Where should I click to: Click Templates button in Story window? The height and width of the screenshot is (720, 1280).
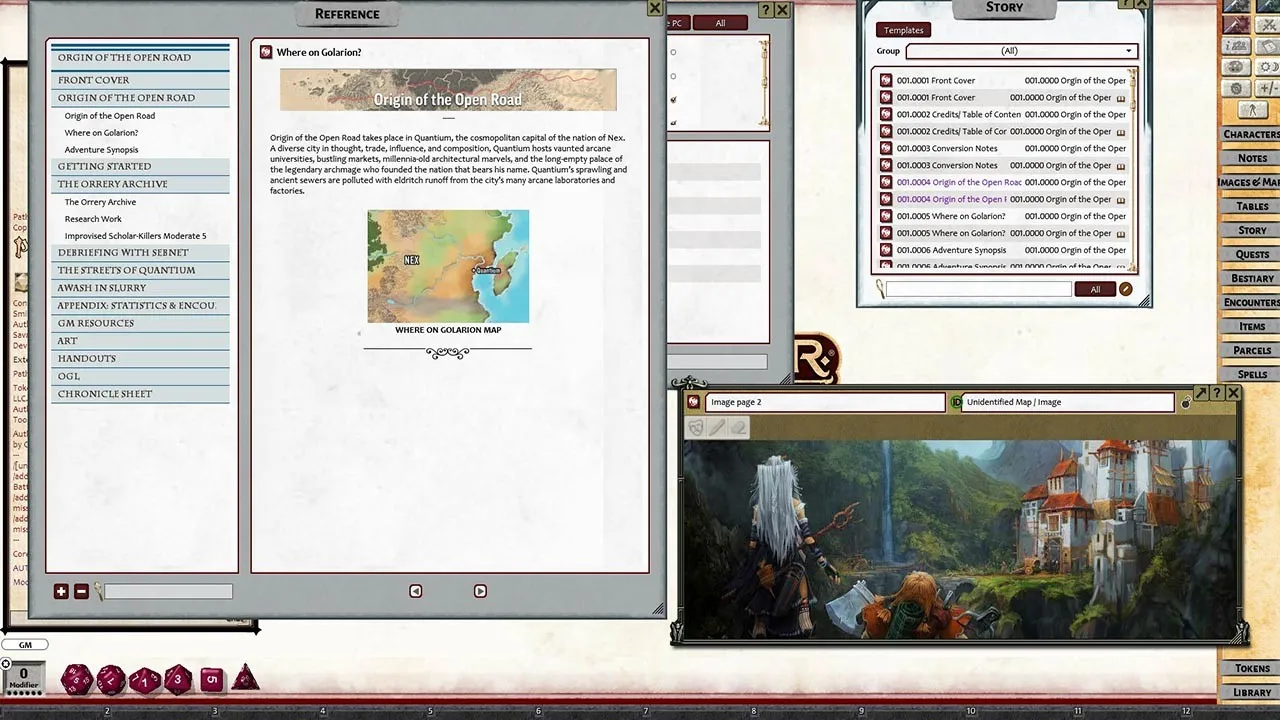click(x=903, y=30)
